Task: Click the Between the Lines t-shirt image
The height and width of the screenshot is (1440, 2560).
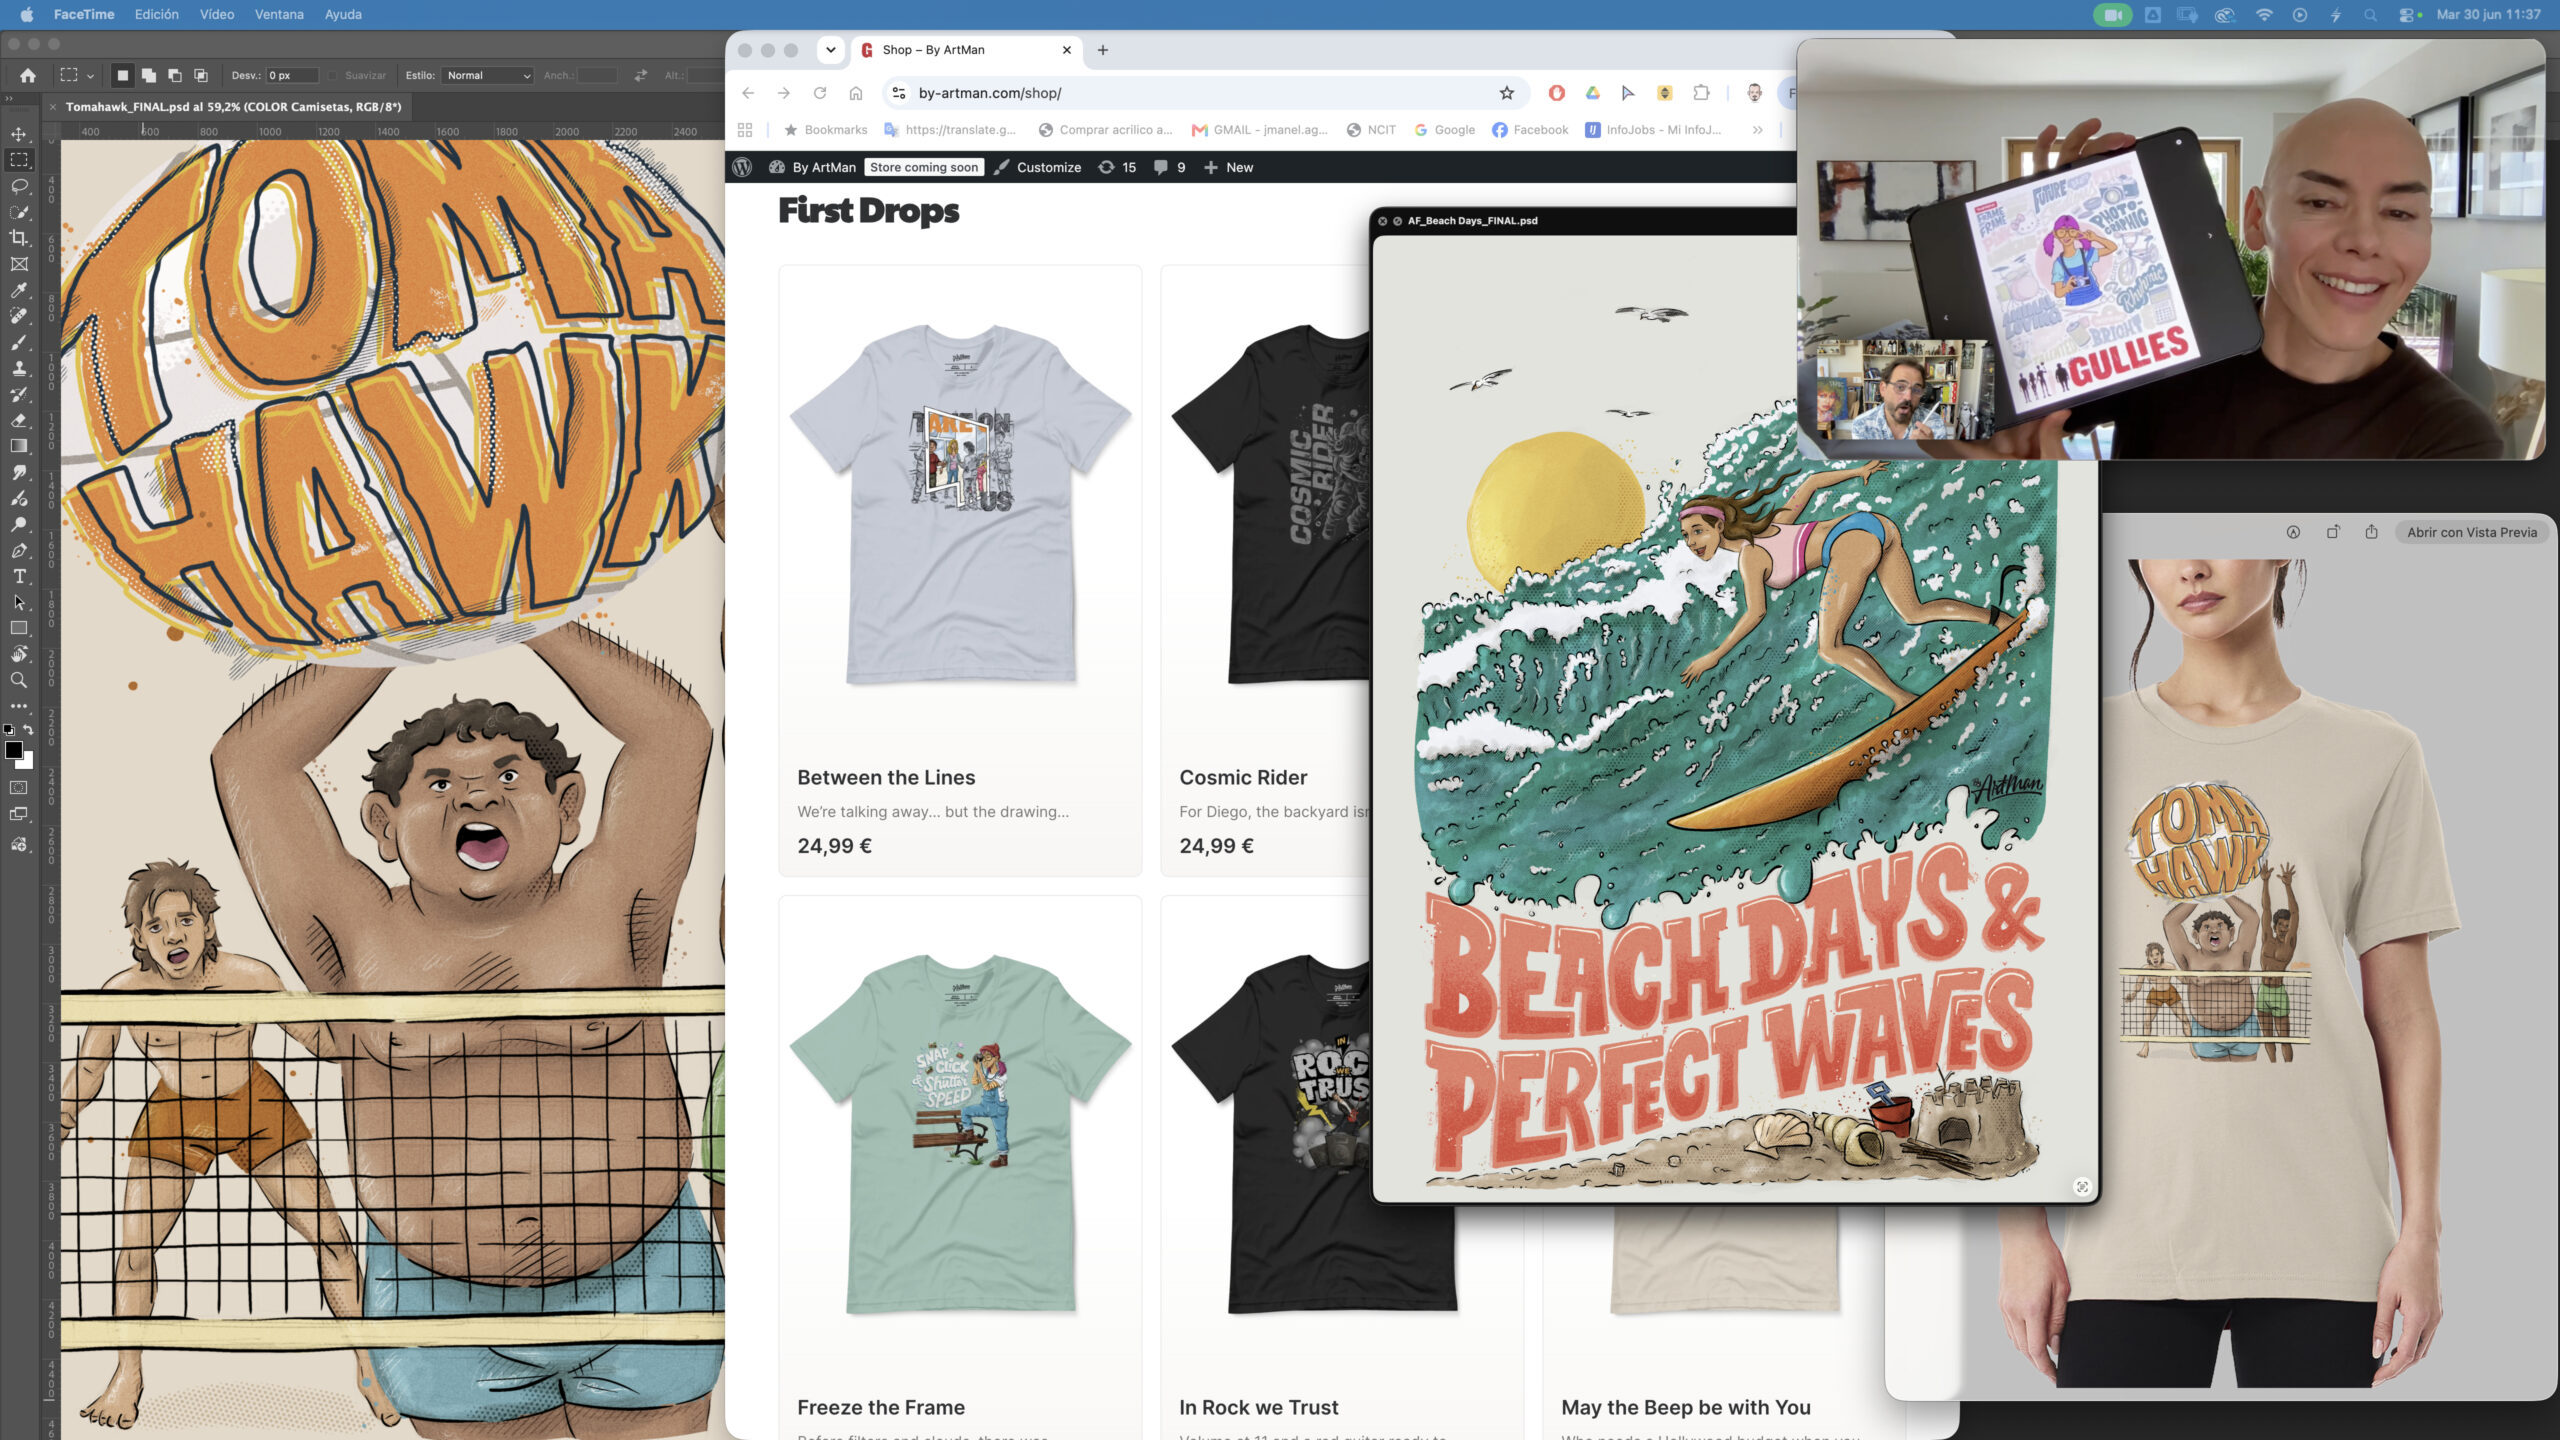Action: (960, 505)
